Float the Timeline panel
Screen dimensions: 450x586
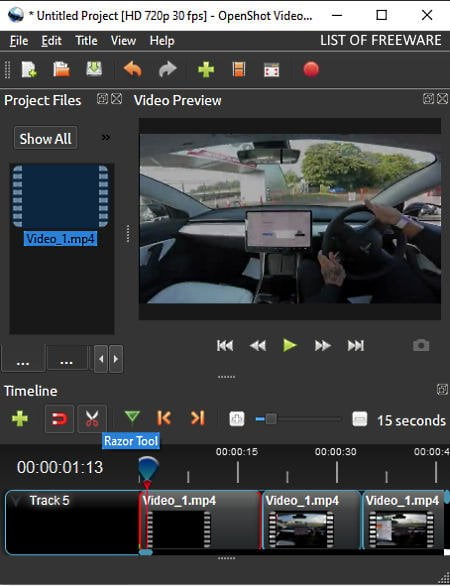pyautogui.click(x=442, y=389)
